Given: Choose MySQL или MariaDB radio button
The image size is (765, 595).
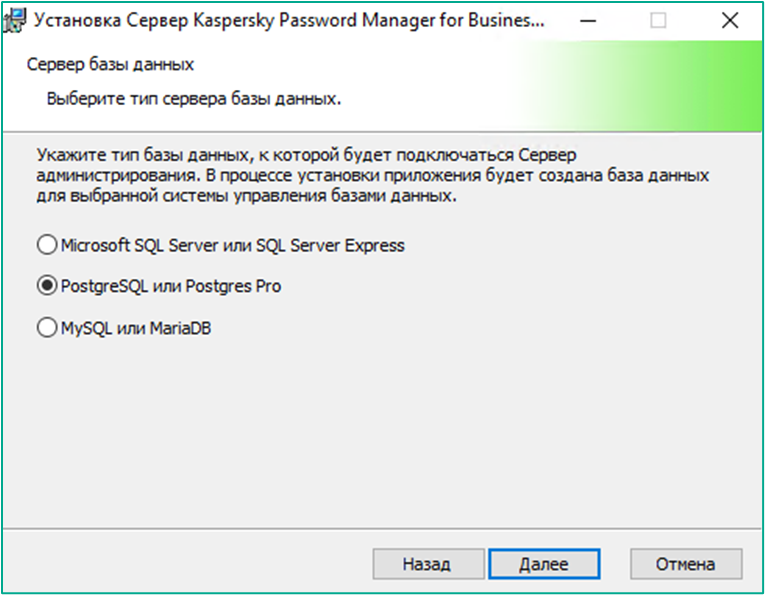Looking at the screenshot, I should (47, 328).
